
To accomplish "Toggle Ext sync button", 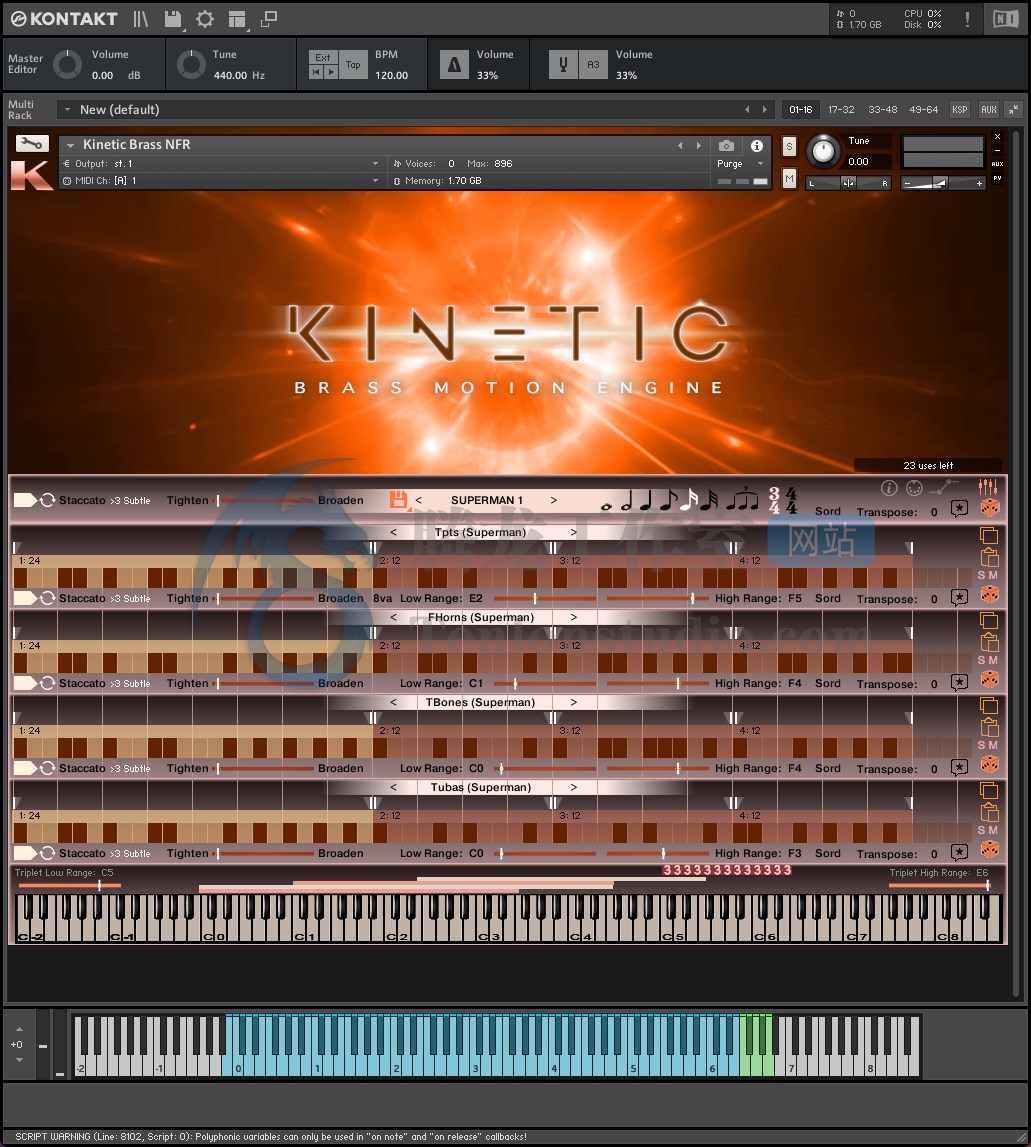I will coord(323,57).
